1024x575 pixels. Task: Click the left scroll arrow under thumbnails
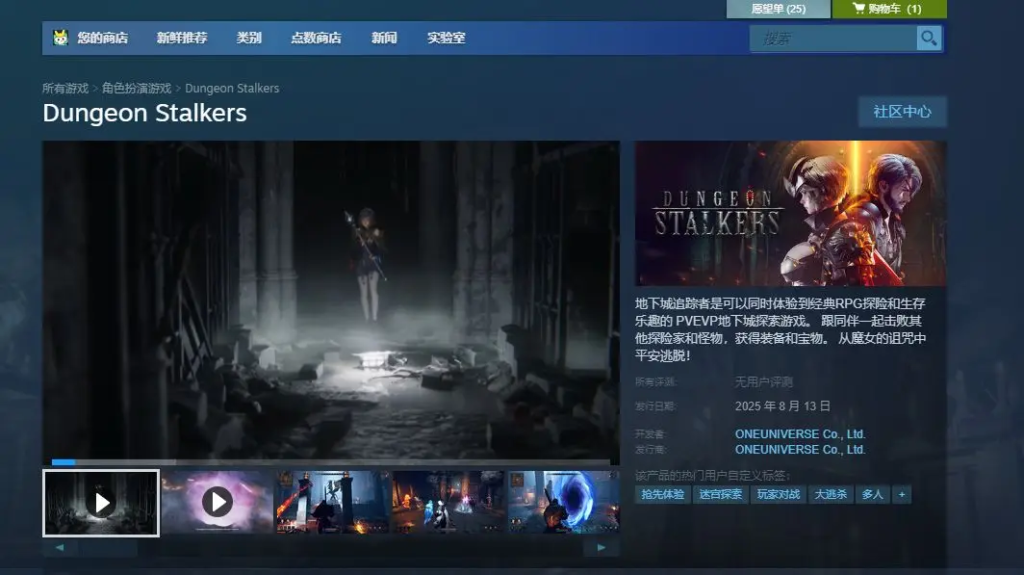[x=59, y=548]
